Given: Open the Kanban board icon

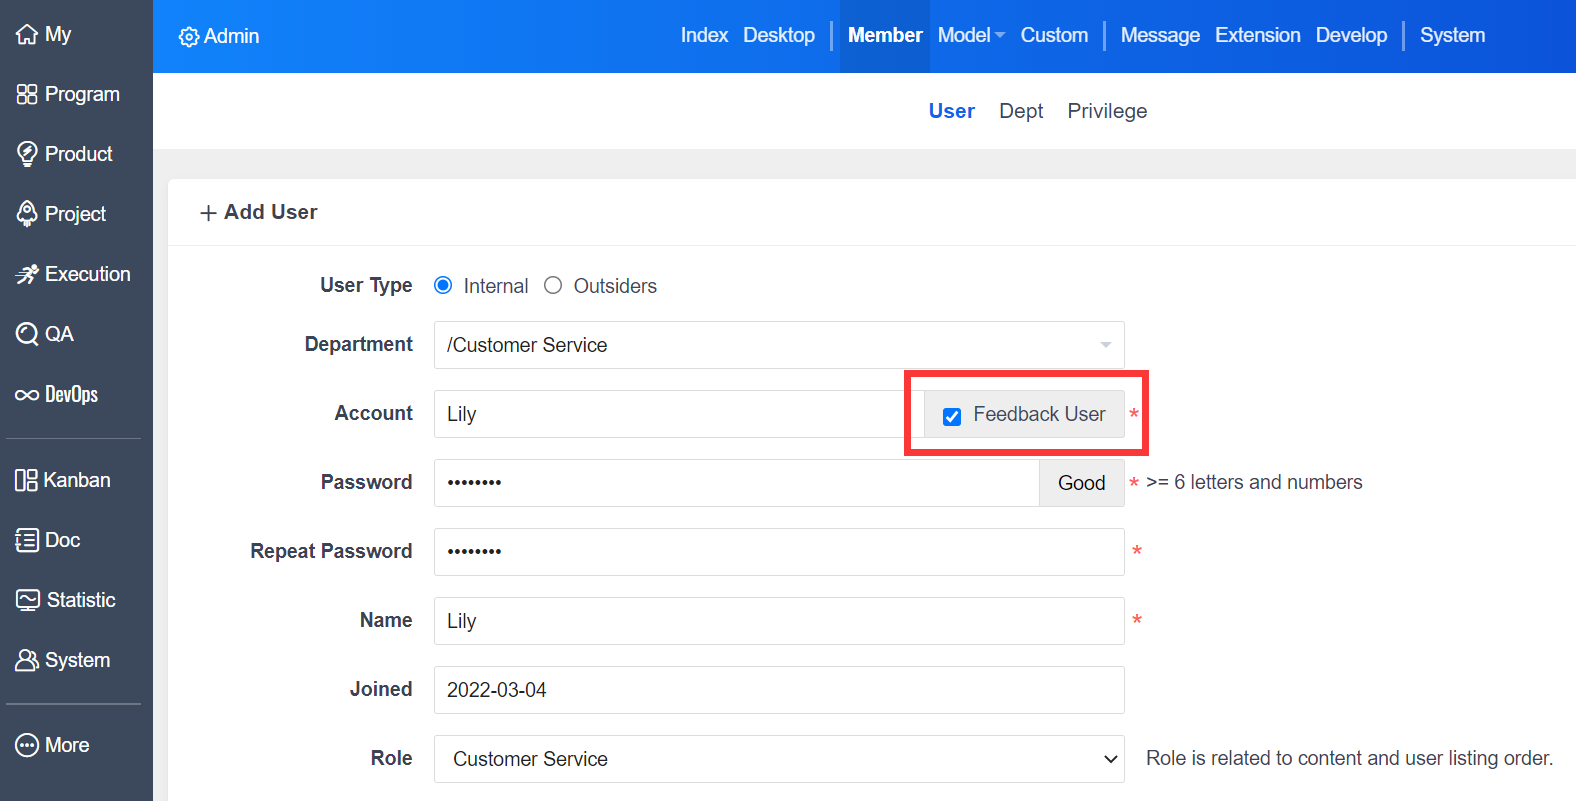Looking at the screenshot, I should click(27, 480).
